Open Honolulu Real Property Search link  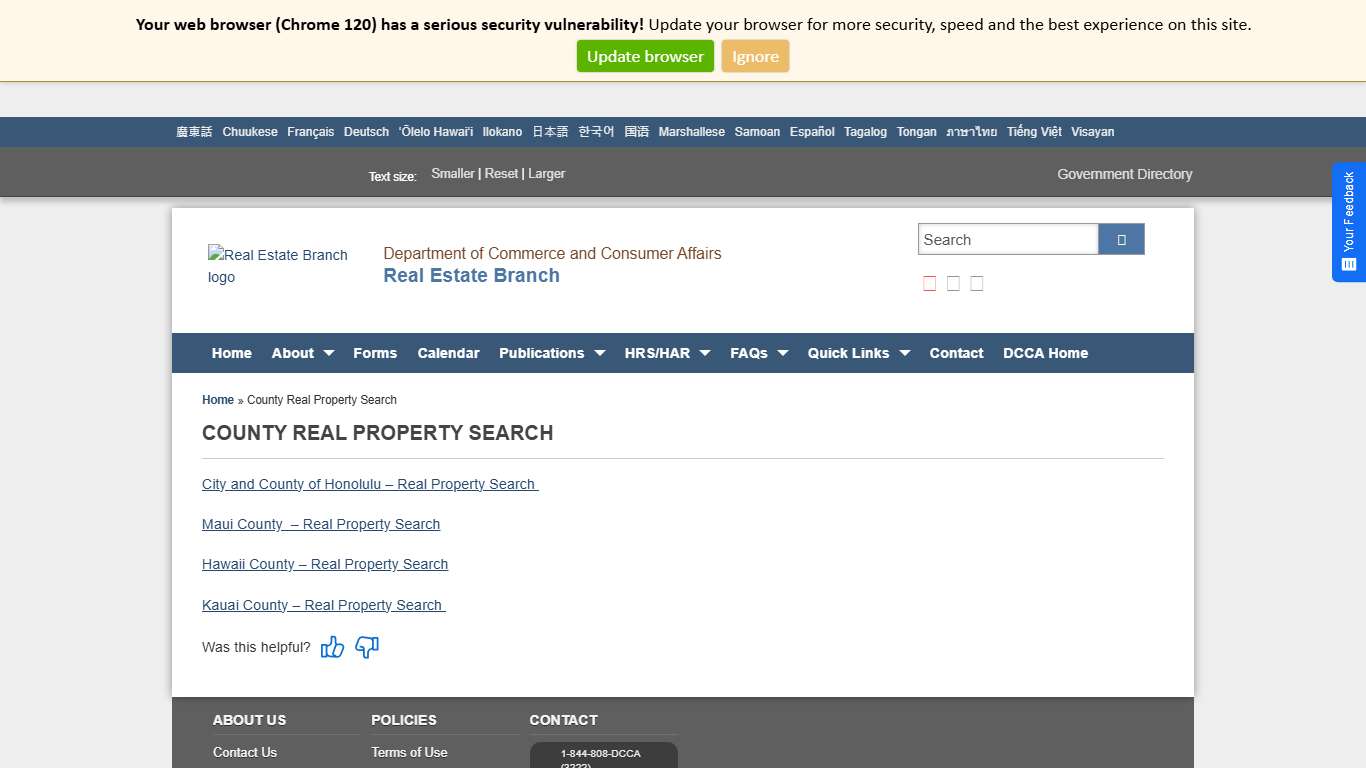pos(370,484)
